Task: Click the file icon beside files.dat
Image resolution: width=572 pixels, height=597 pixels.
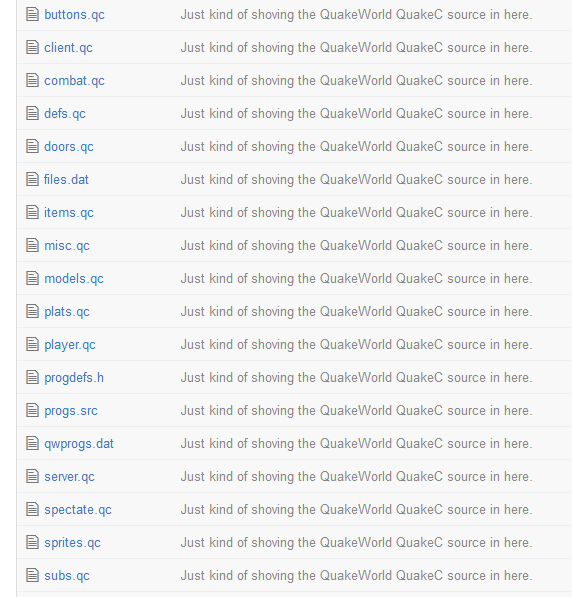Action: [x=32, y=179]
